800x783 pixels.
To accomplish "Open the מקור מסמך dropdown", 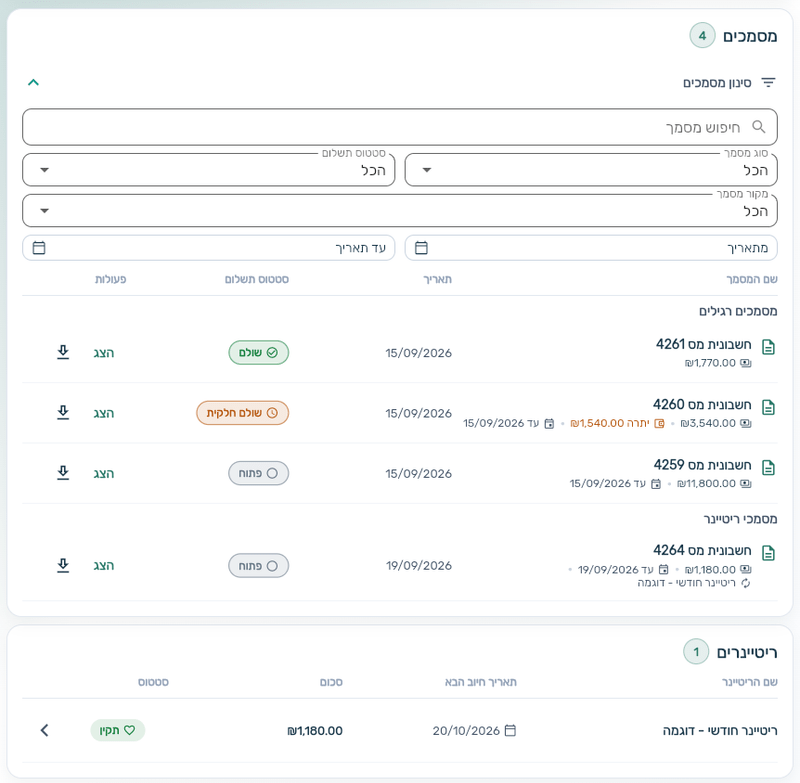I will click(400, 211).
